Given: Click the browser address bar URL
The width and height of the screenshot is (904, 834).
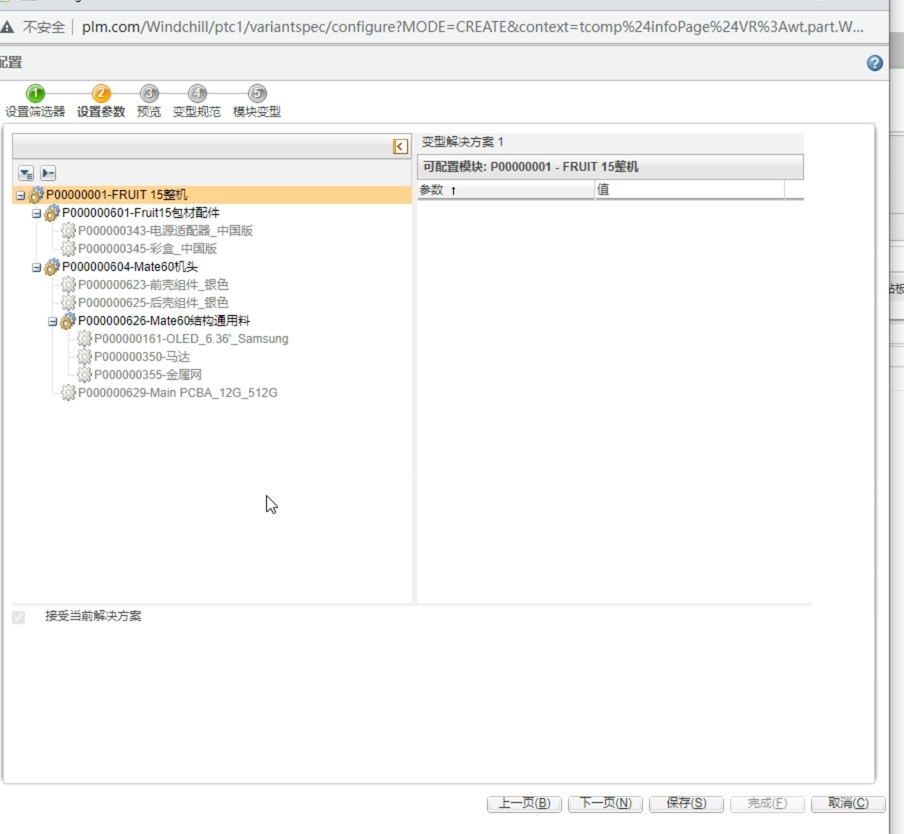Looking at the screenshot, I should 472,27.
